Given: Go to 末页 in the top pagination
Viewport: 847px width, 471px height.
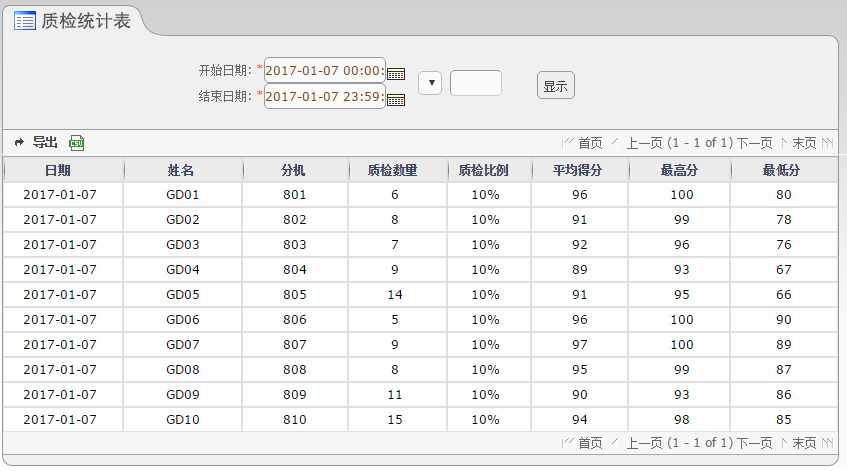Looking at the screenshot, I should 804,143.
